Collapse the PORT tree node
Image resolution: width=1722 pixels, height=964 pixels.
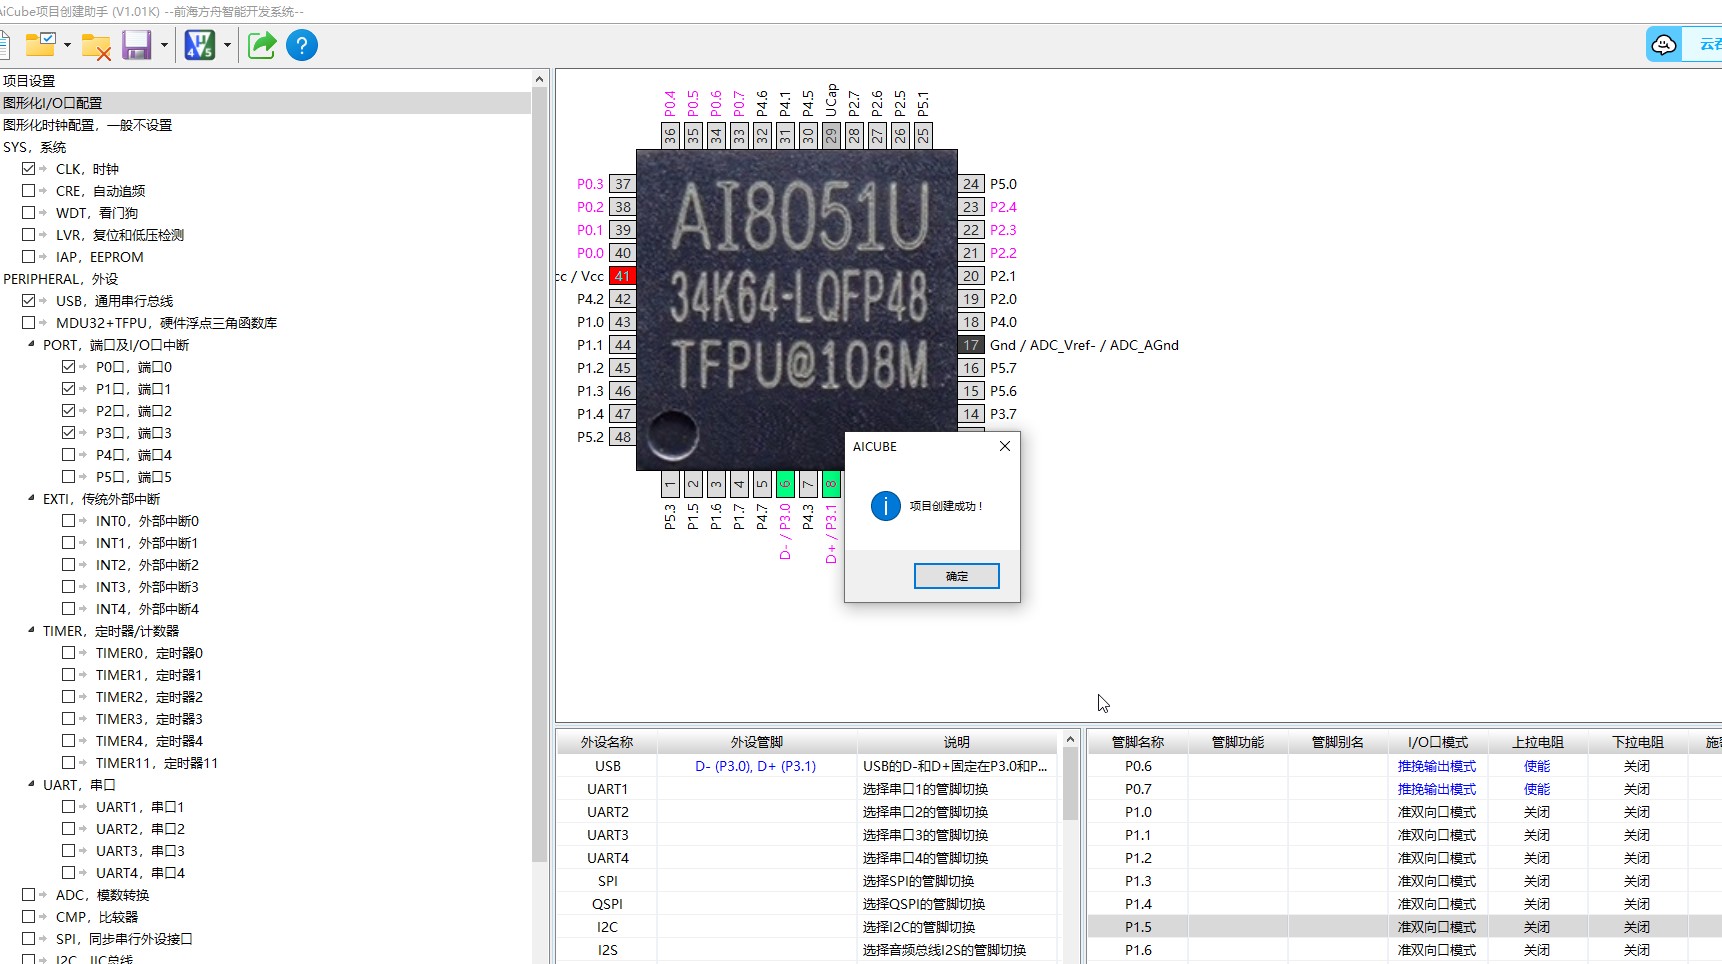coord(31,345)
